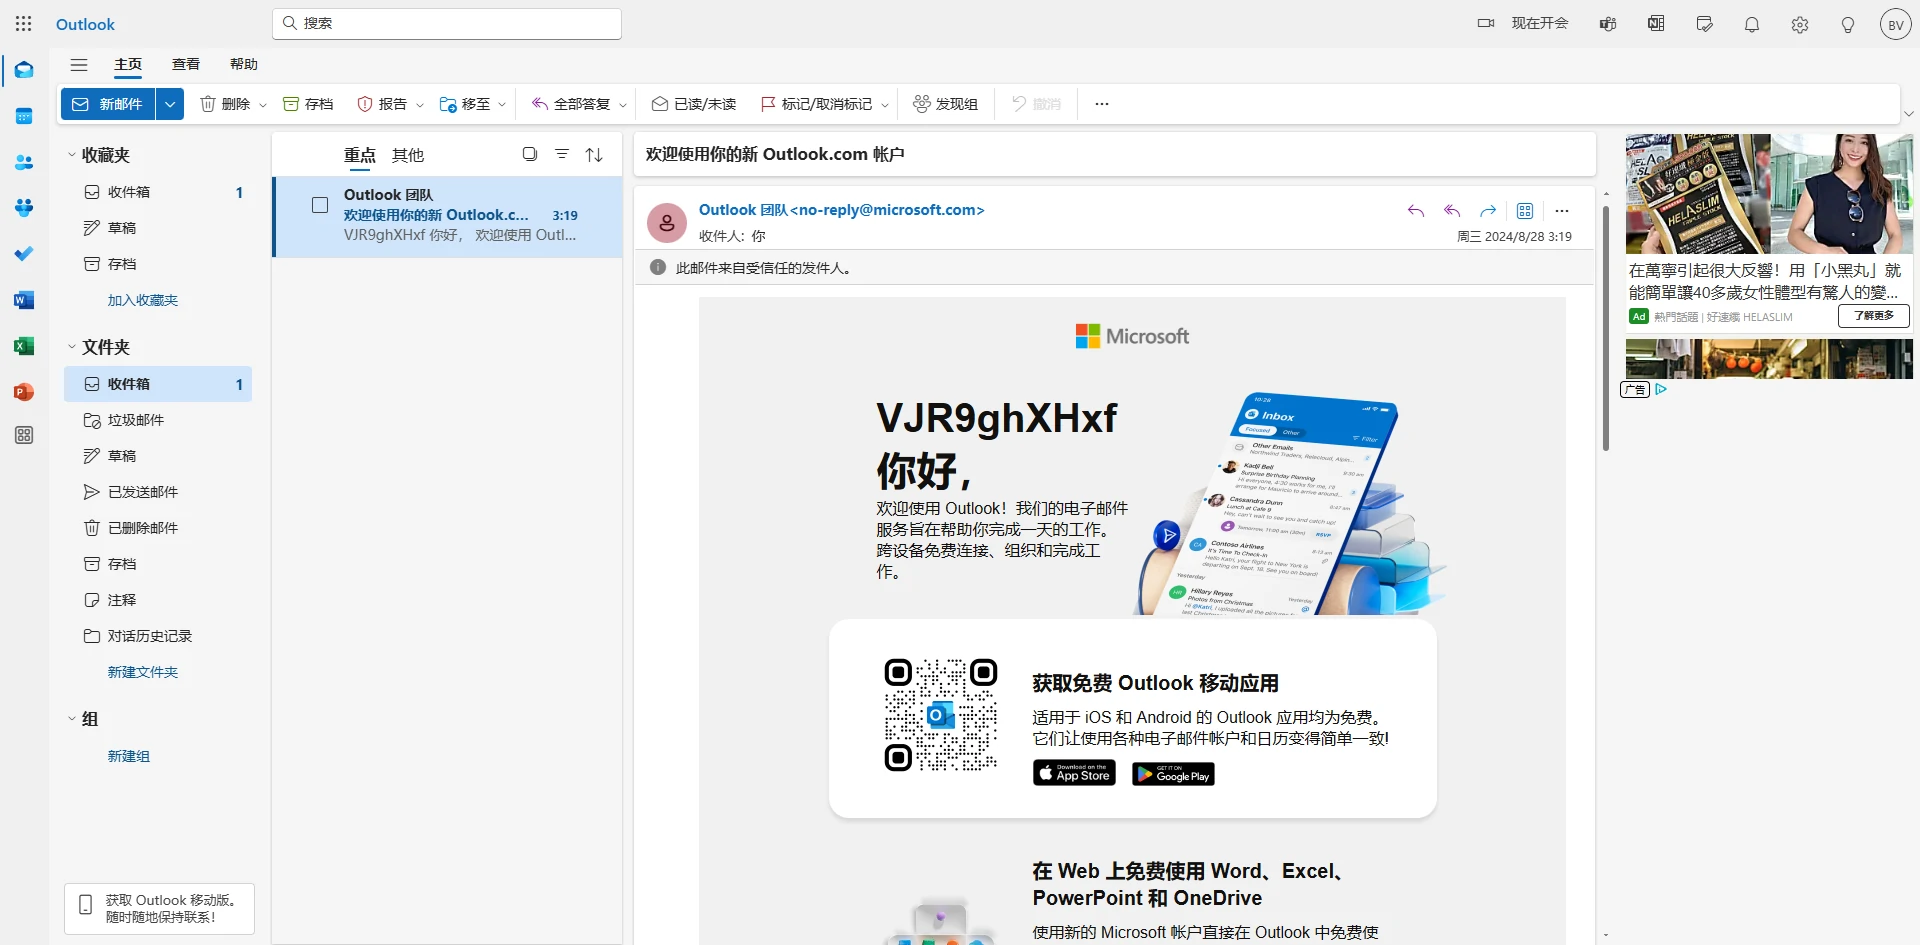1920x945 pixels.
Task: Click the reading pane vertical scrollbar
Action: 1606,330
